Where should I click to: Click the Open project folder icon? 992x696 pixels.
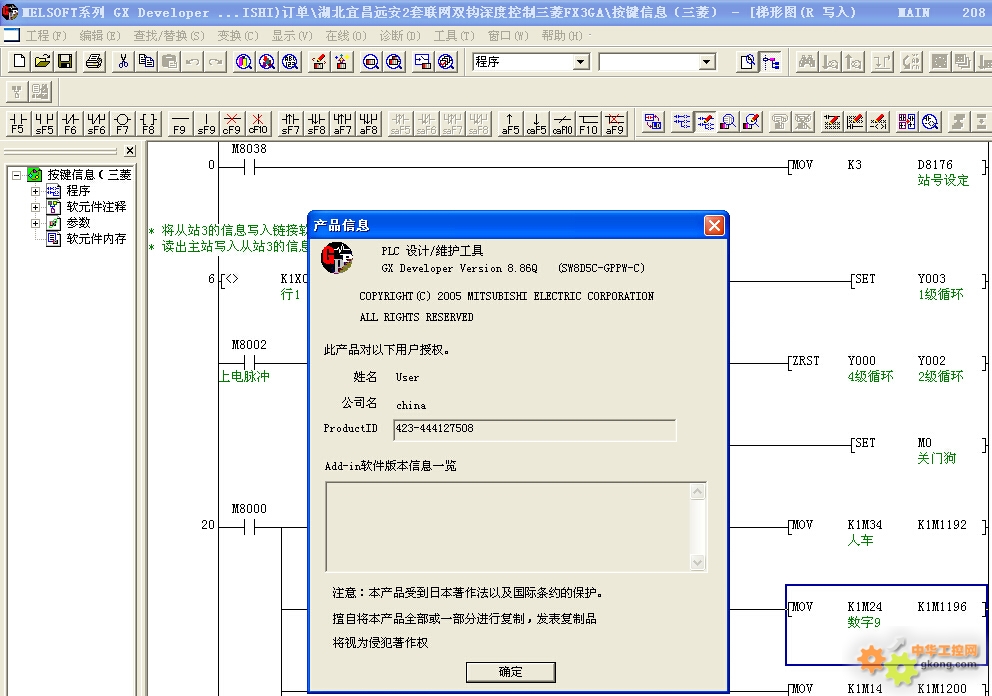coord(42,61)
